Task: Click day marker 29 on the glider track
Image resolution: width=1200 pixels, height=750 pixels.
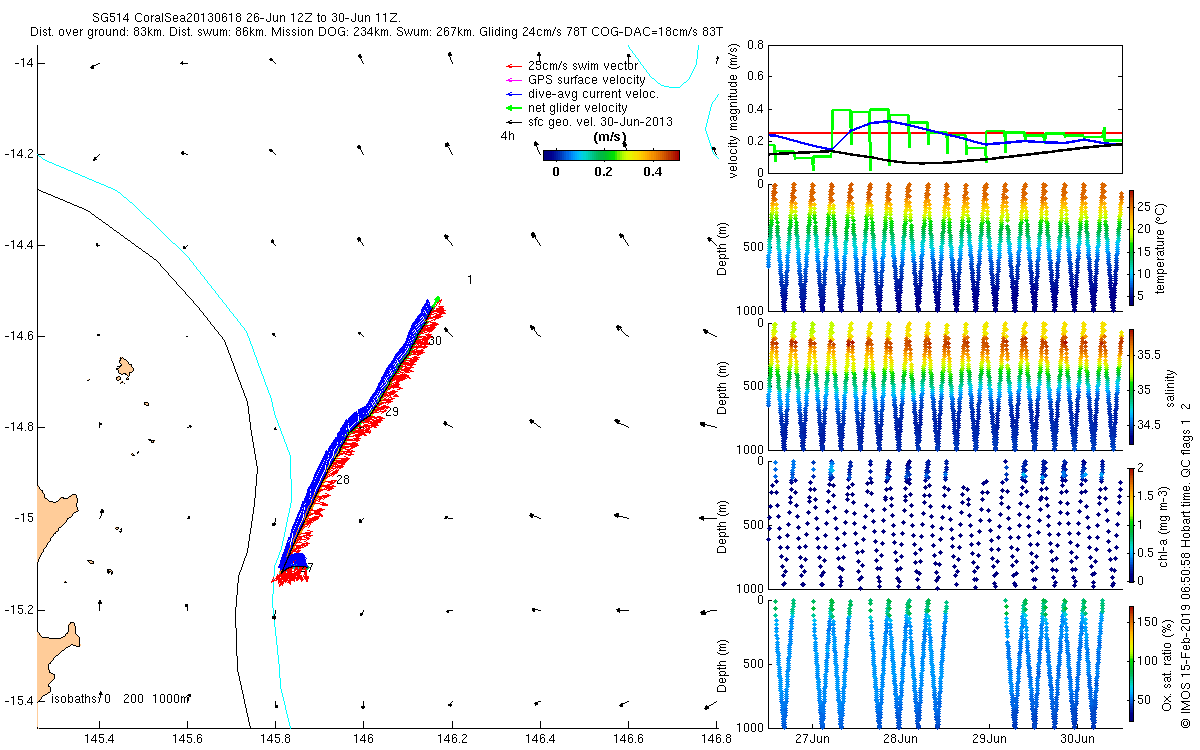Action: 391,412
